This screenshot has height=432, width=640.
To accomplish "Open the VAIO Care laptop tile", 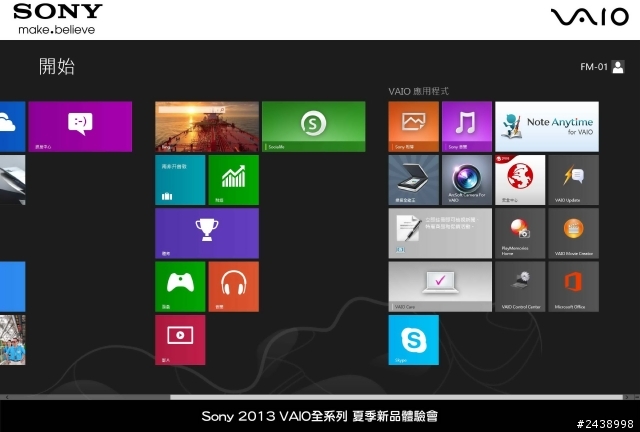I will (440, 287).
